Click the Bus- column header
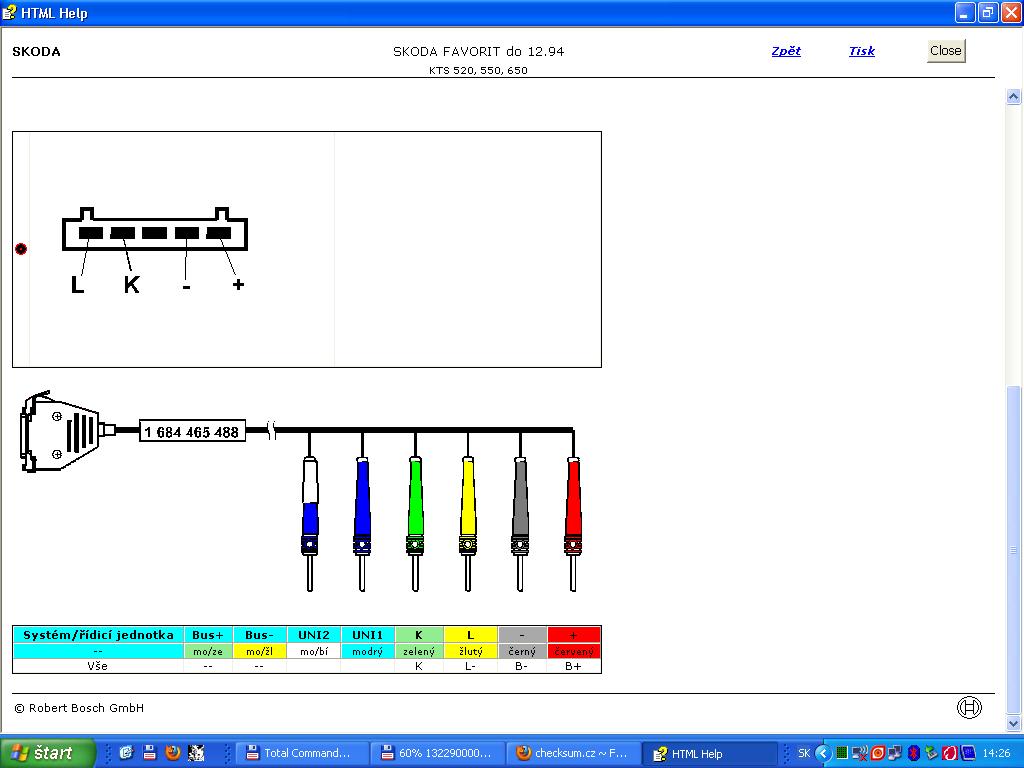 pos(259,635)
